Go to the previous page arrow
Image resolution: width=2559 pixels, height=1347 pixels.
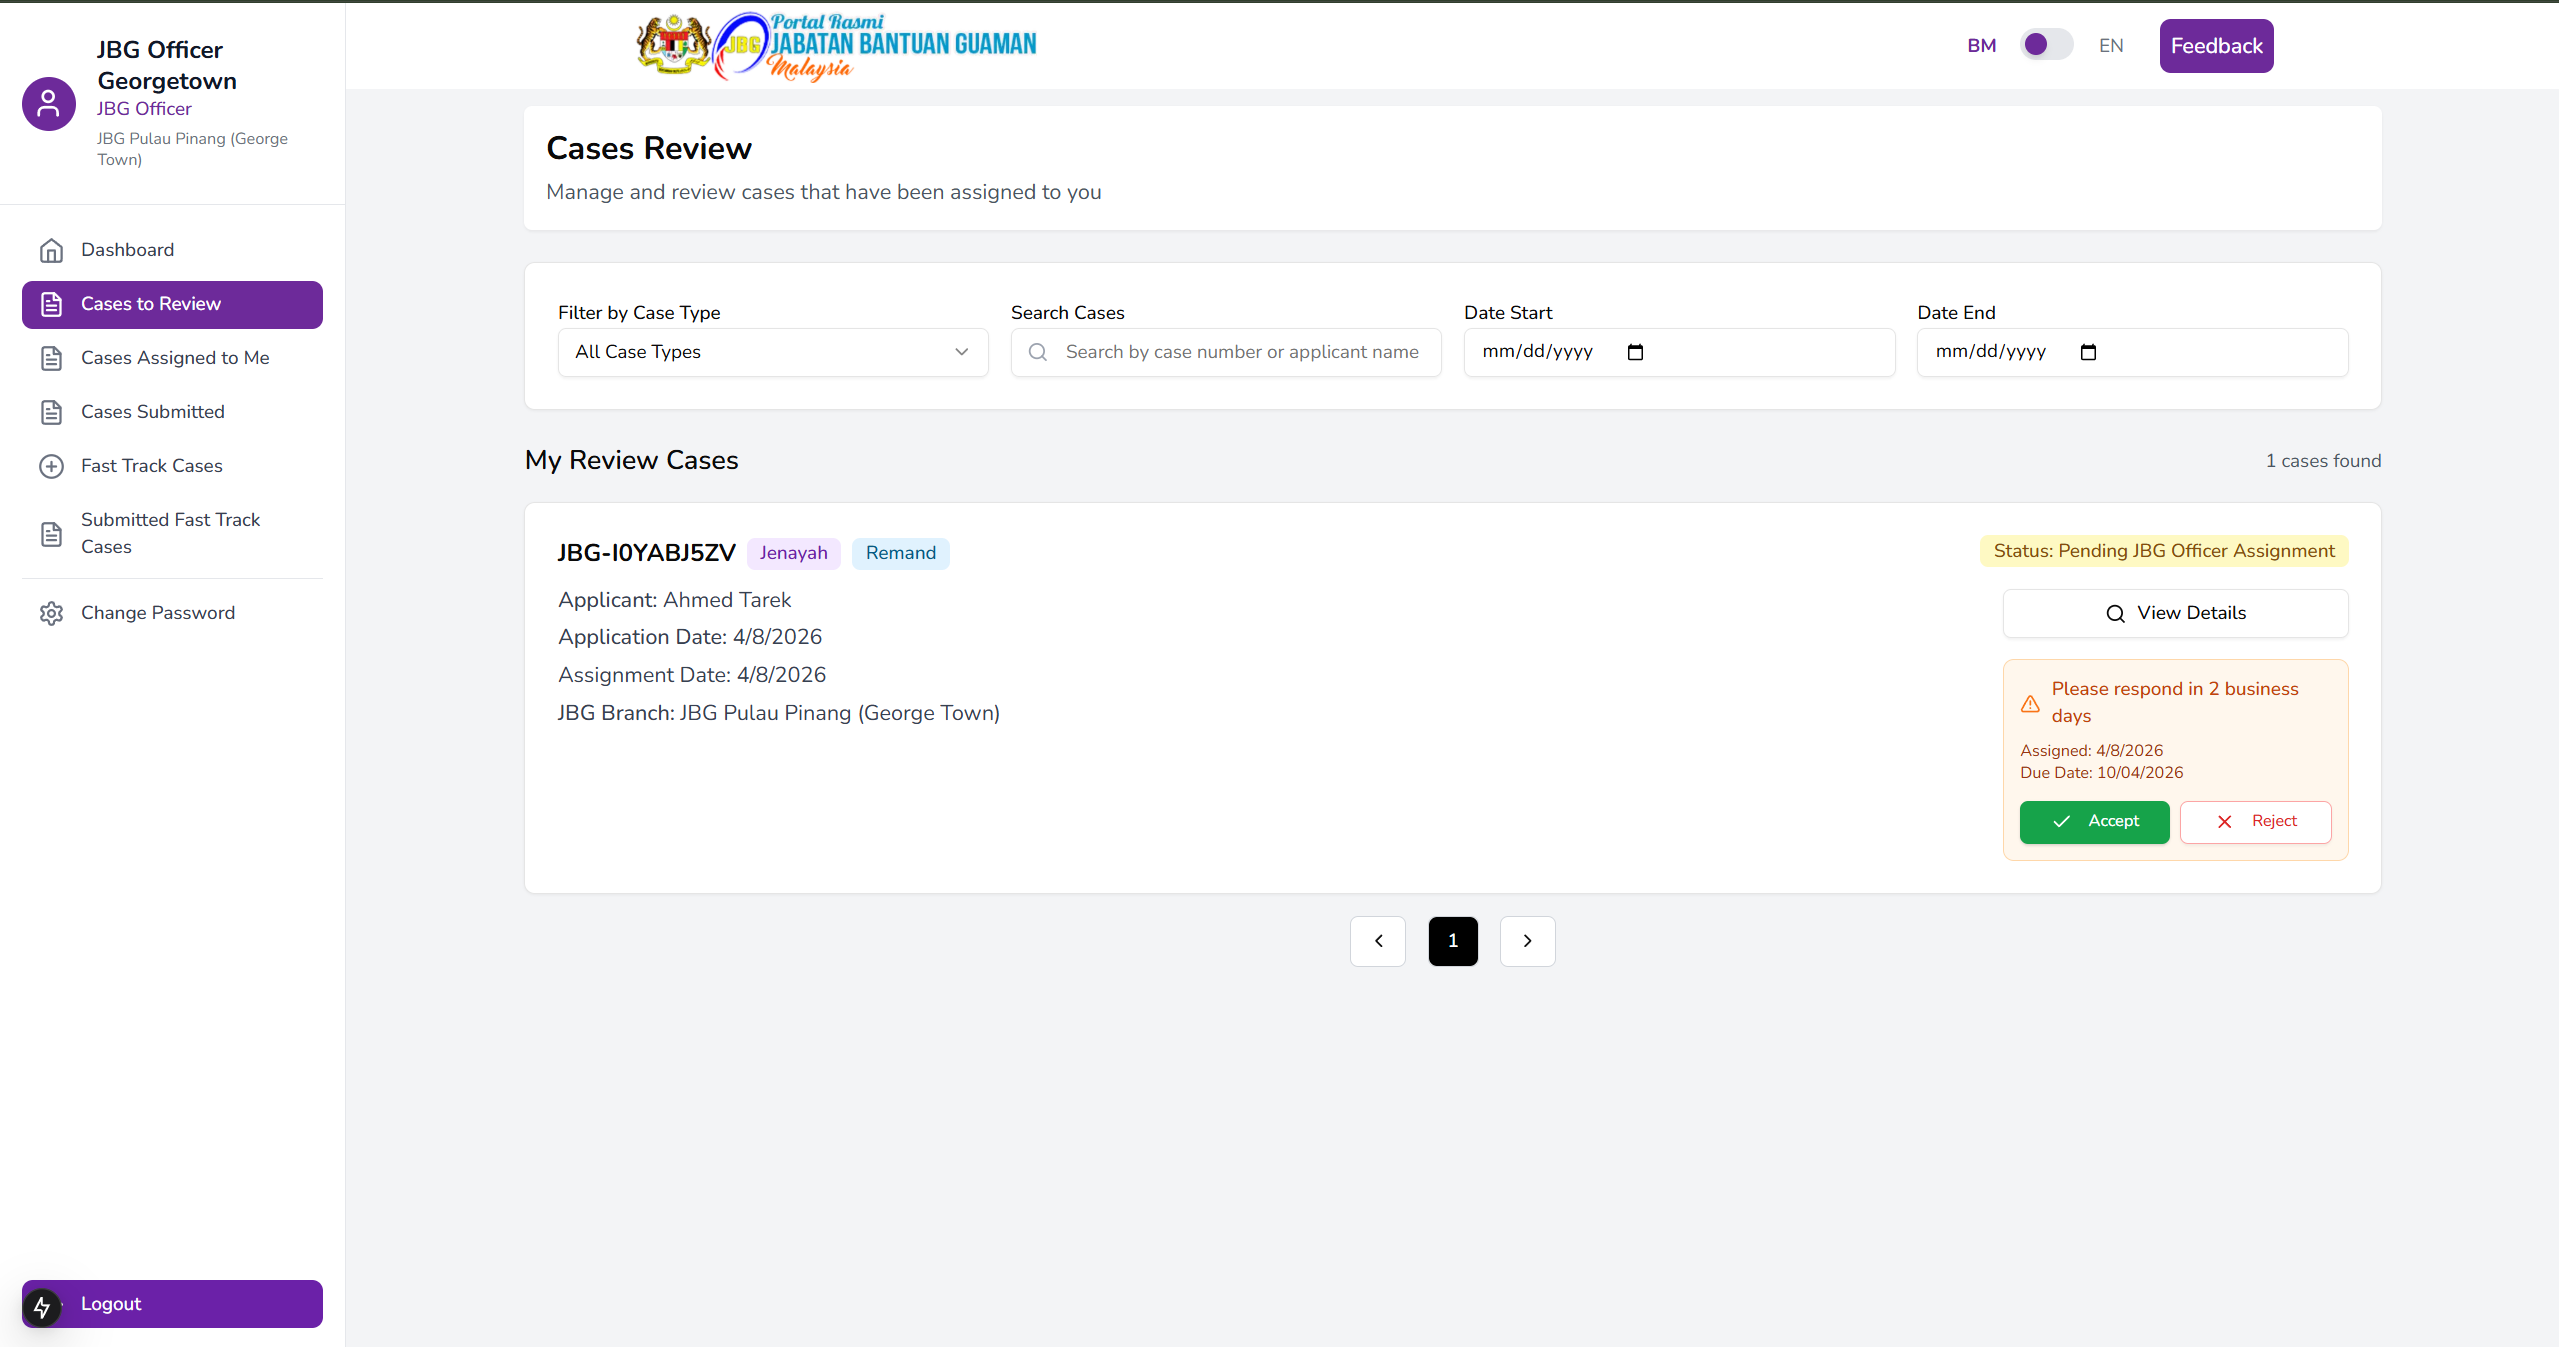coord(1378,941)
